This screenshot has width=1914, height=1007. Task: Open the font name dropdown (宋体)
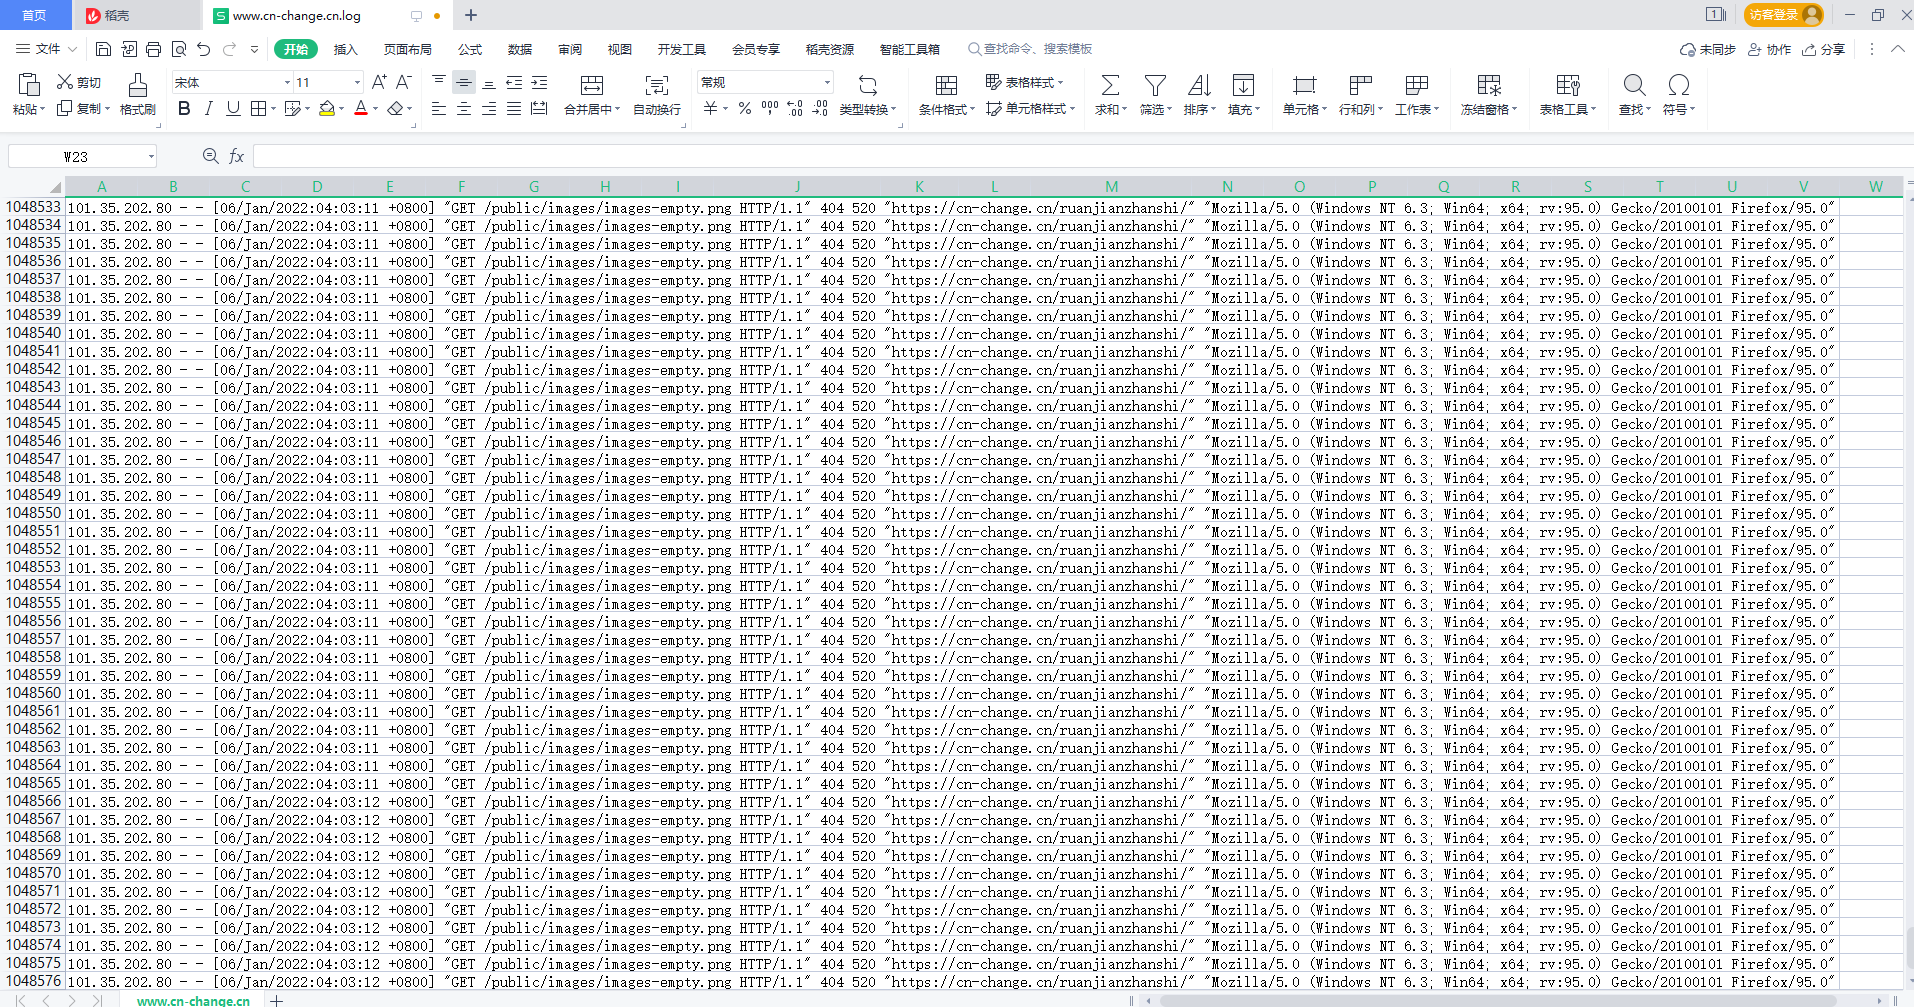tap(287, 82)
